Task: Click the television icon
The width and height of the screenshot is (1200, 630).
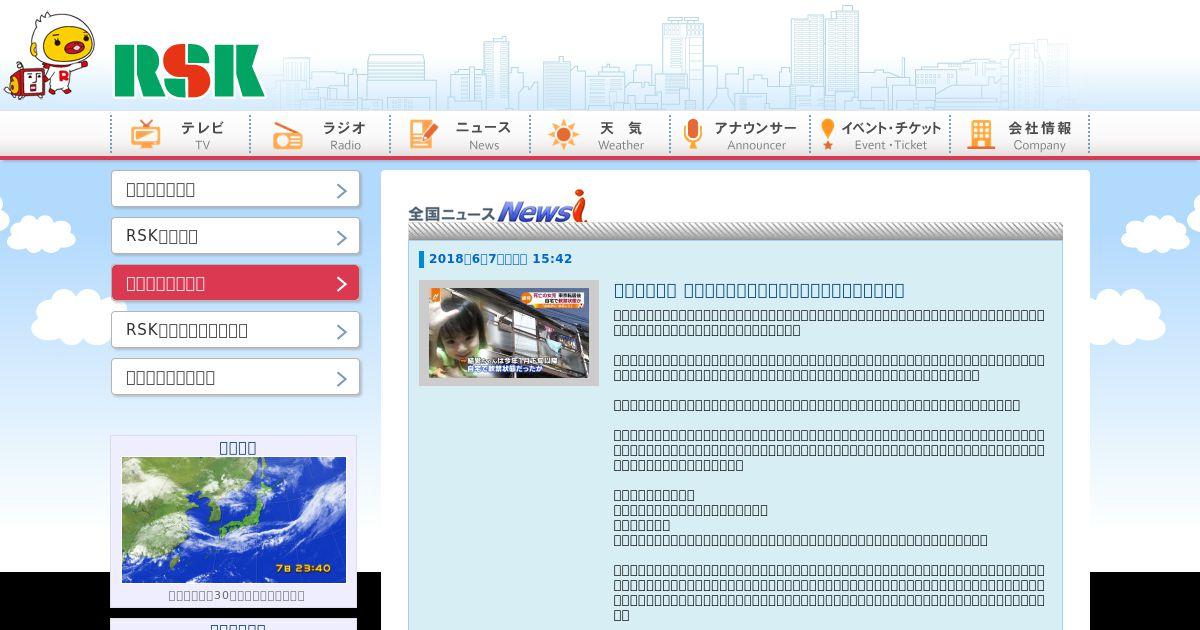Action: (146, 134)
